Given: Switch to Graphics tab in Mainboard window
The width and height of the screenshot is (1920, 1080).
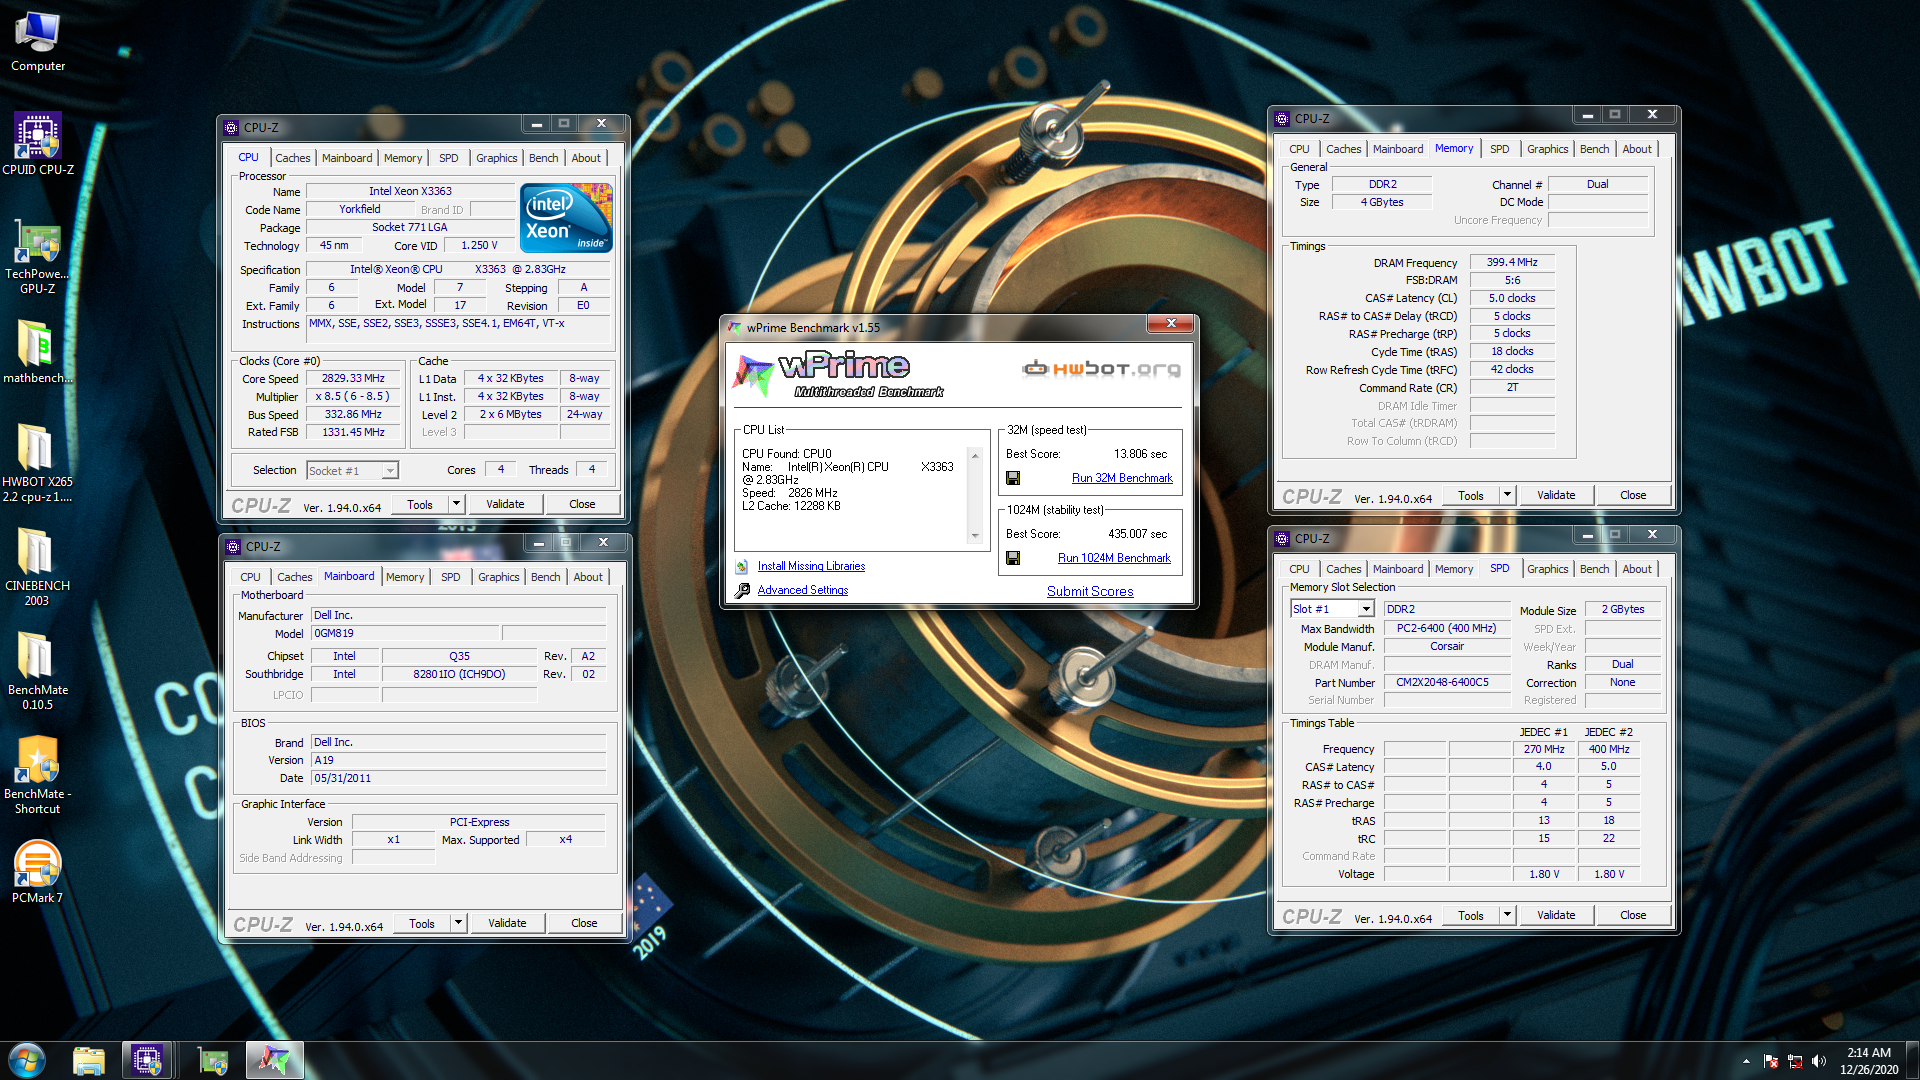Looking at the screenshot, I should tap(498, 577).
